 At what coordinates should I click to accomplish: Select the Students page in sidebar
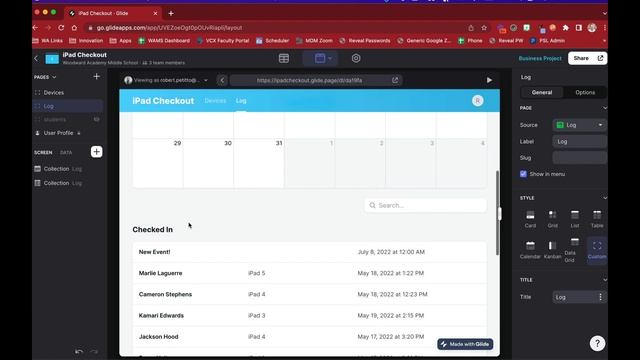pyautogui.click(x=67, y=119)
